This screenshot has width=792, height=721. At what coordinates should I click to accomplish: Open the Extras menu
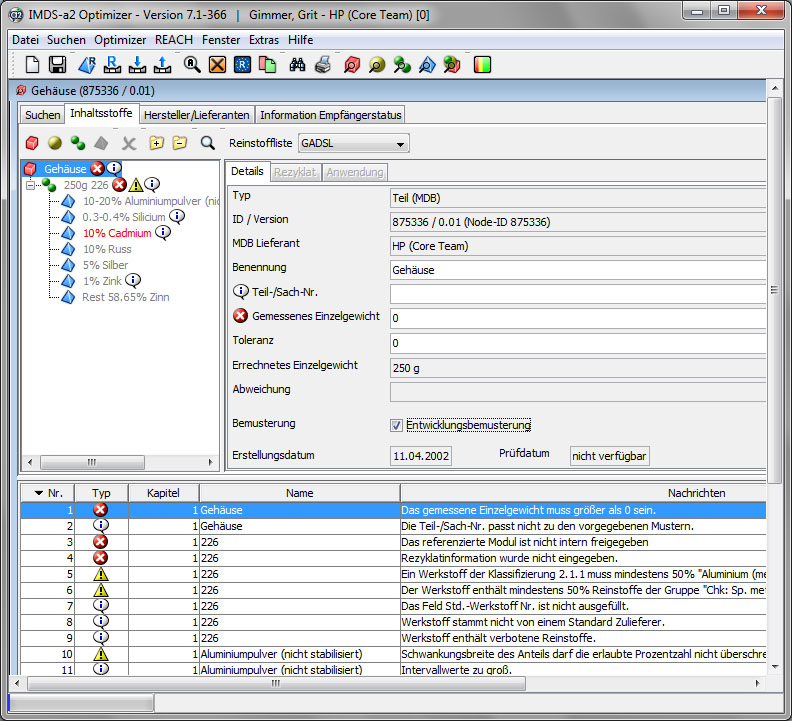[x=264, y=40]
